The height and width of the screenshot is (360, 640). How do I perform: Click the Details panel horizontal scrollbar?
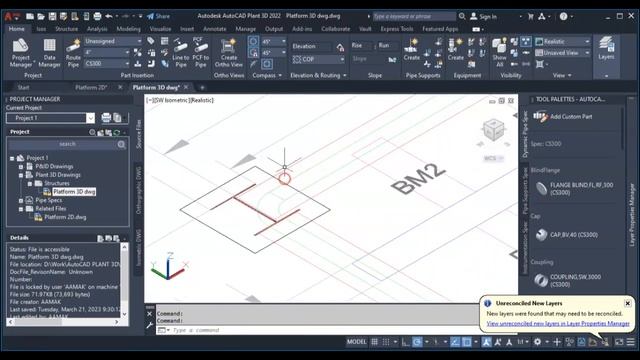point(63,322)
